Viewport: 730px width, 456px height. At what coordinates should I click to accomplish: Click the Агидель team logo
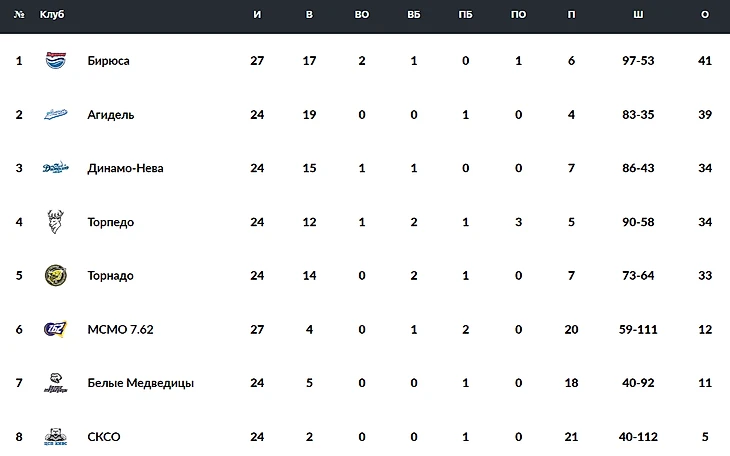[55, 115]
